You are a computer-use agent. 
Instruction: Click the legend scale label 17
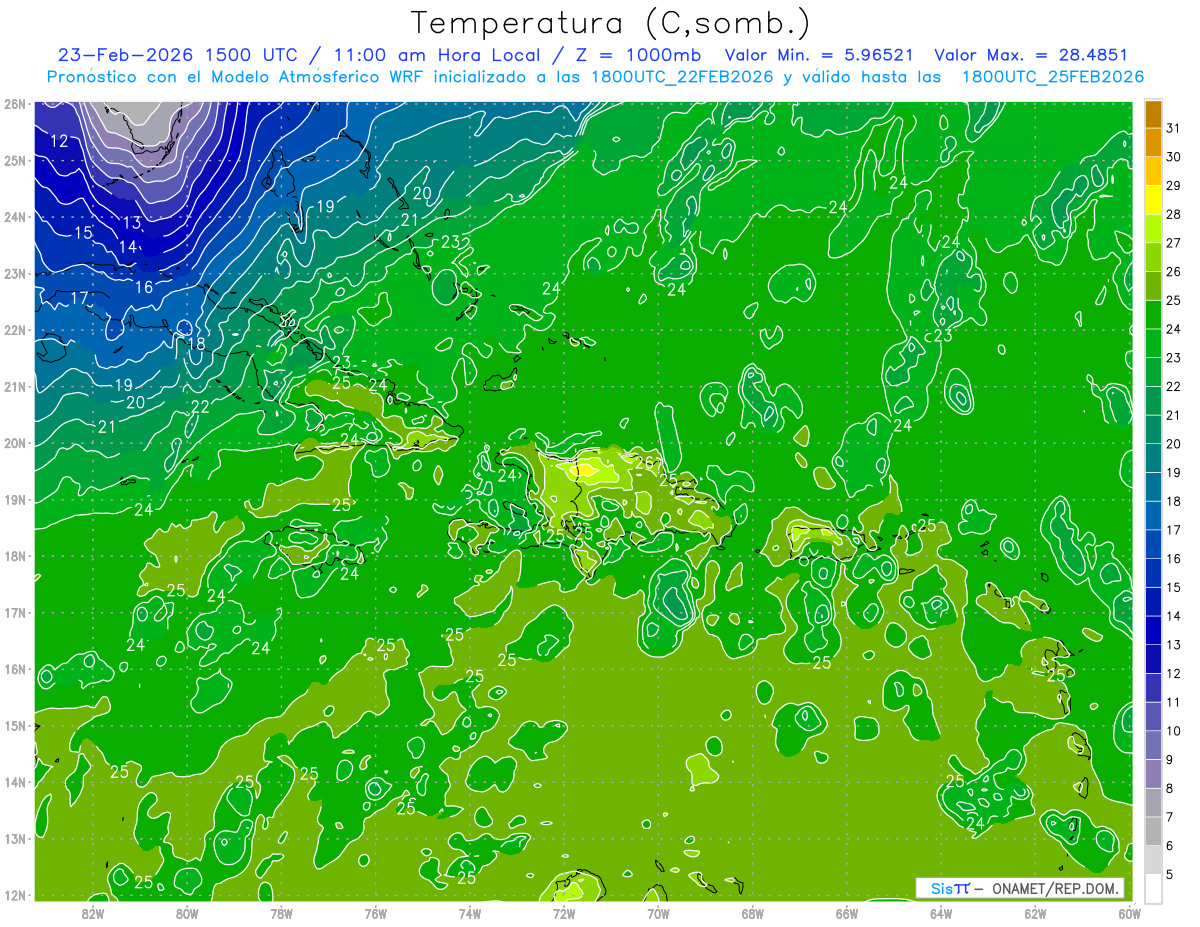click(1173, 530)
